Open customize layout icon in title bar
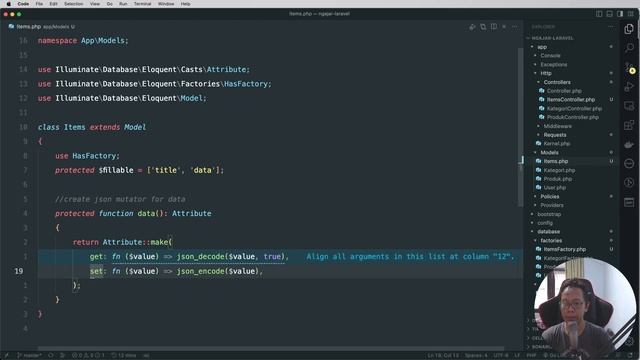The image size is (640, 360). click(631, 14)
